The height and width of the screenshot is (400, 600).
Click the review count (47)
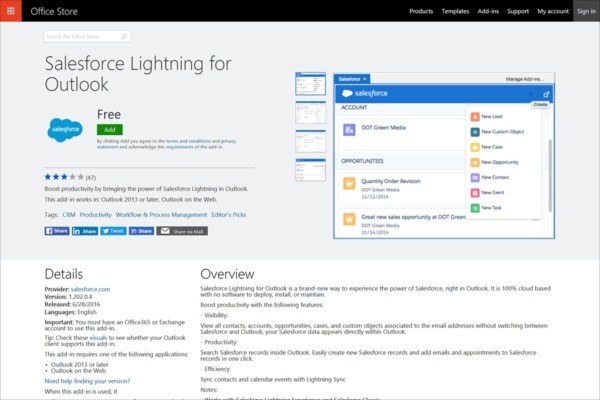[91, 178]
